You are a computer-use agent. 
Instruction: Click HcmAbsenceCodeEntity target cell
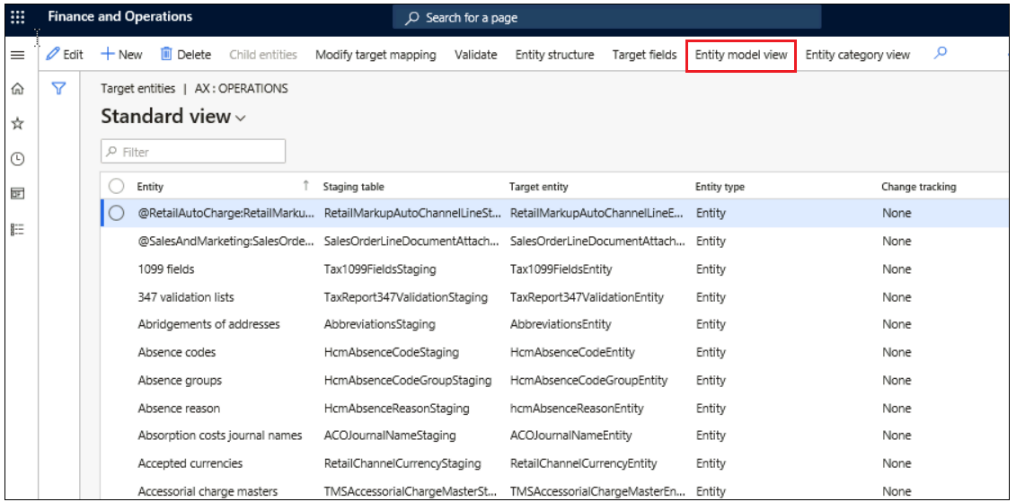(x=572, y=353)
